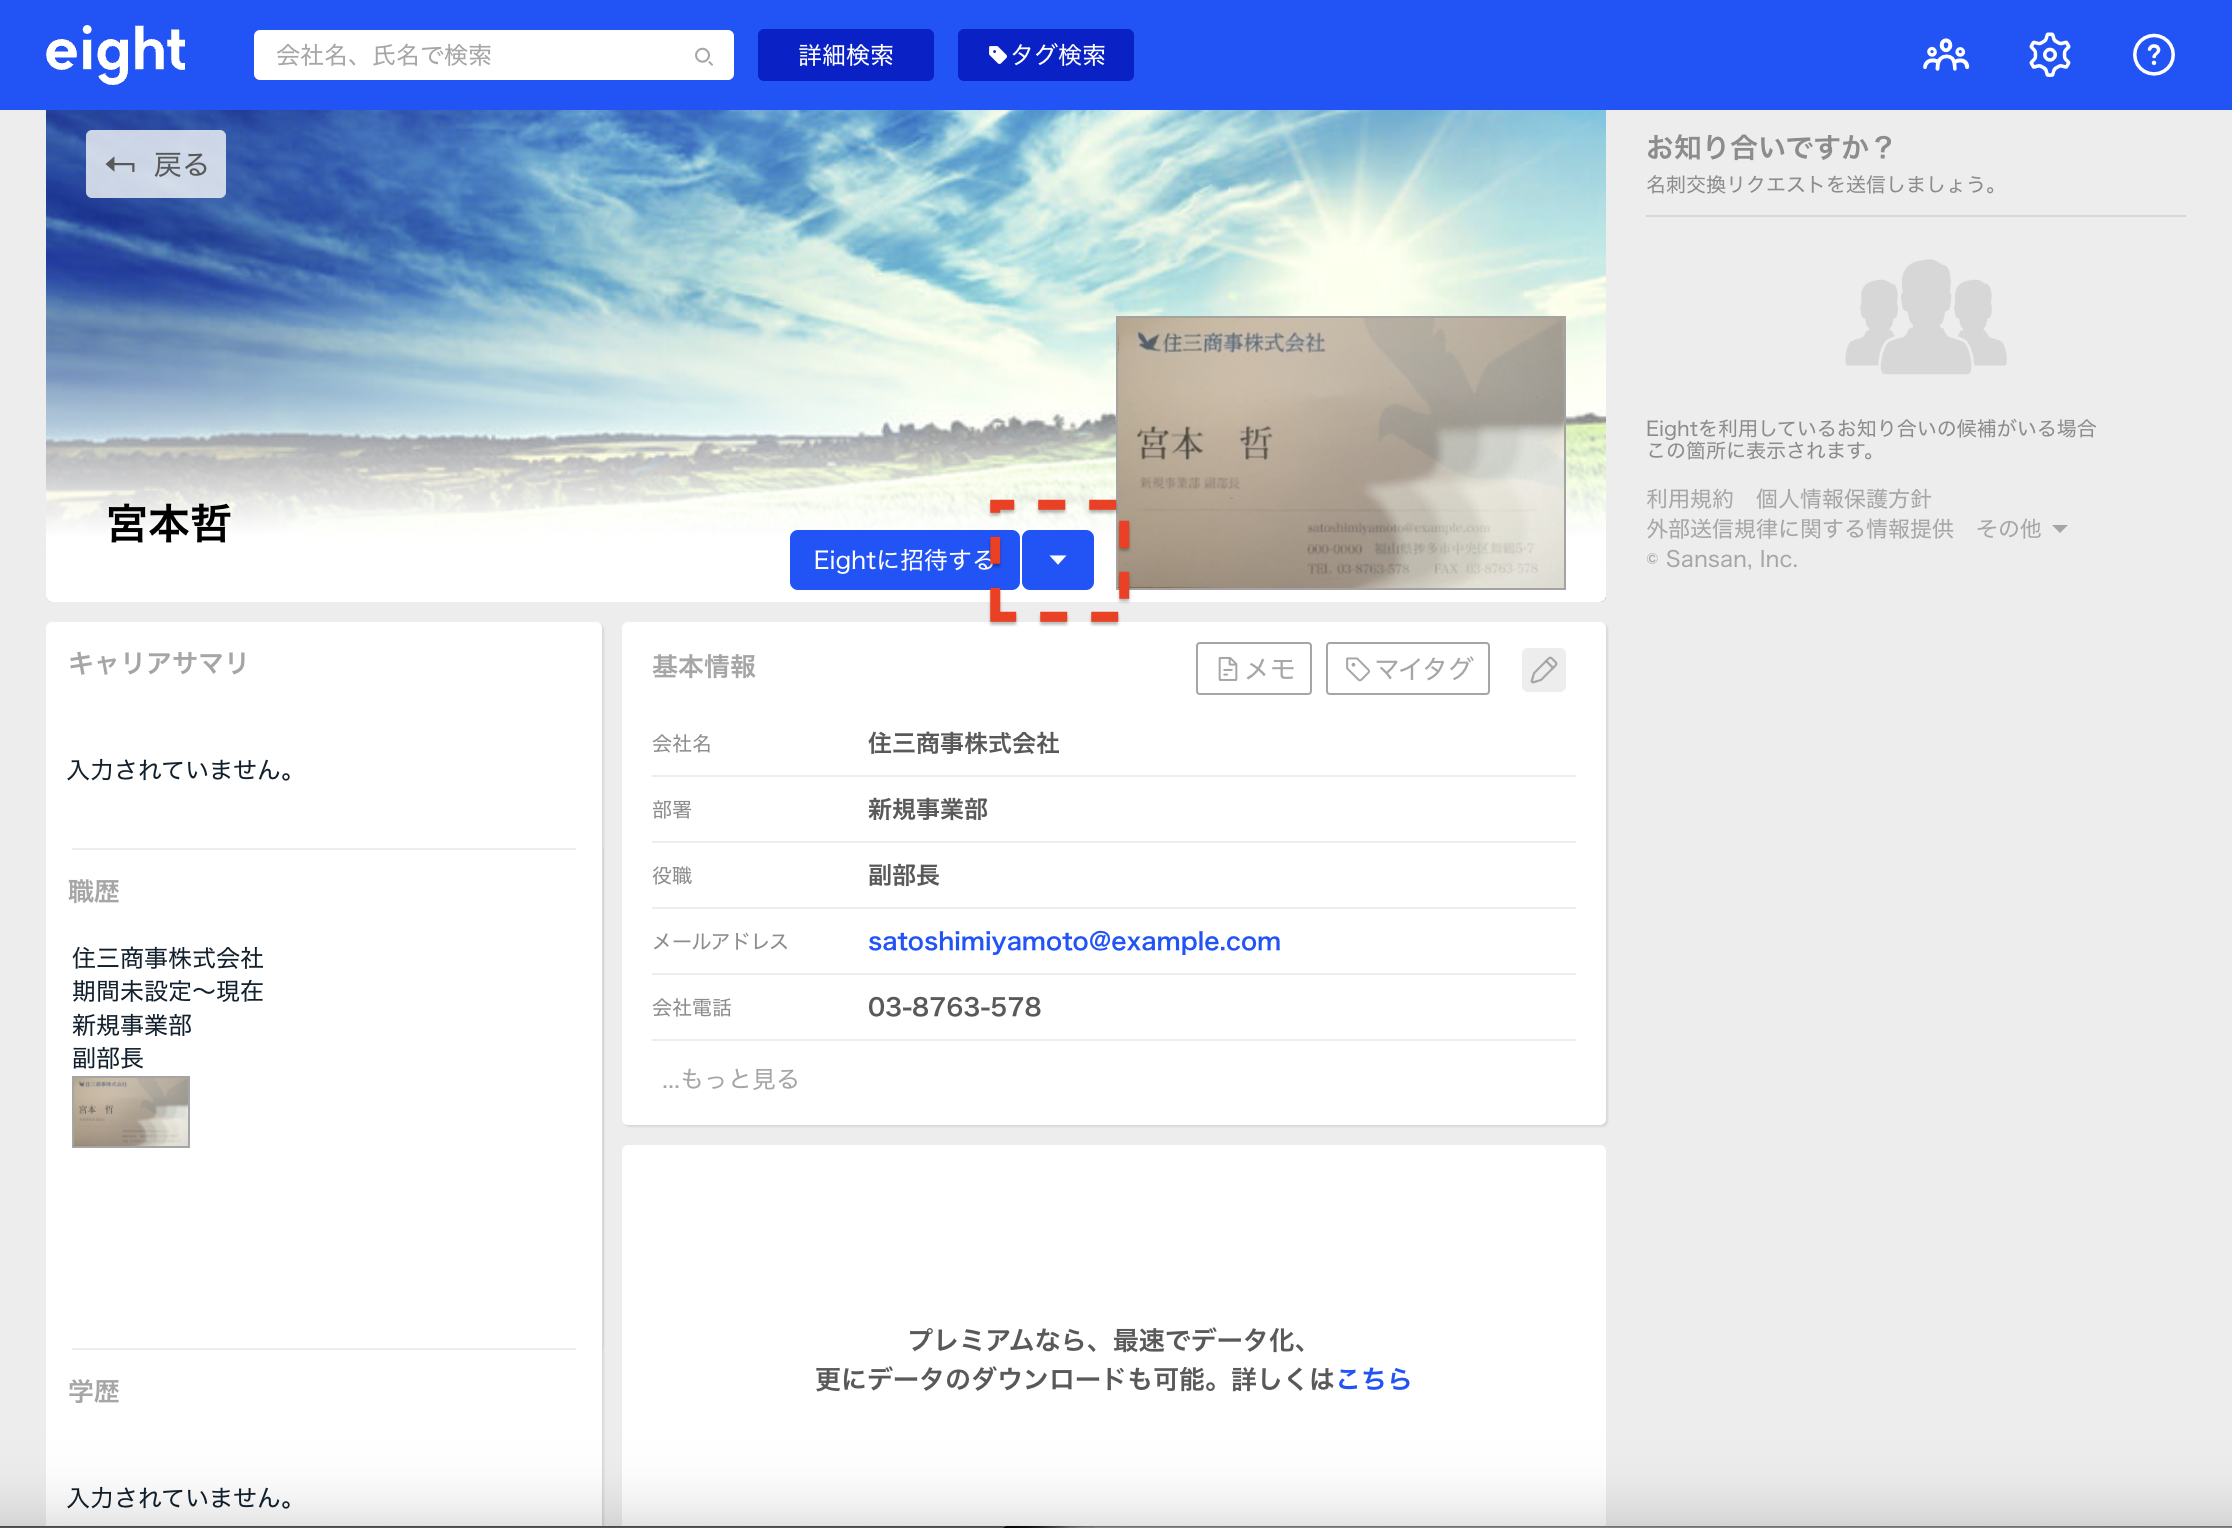2232x1528 pixels.
Task: Click the search magnifier icon
Action: click(x=703, y=56)
